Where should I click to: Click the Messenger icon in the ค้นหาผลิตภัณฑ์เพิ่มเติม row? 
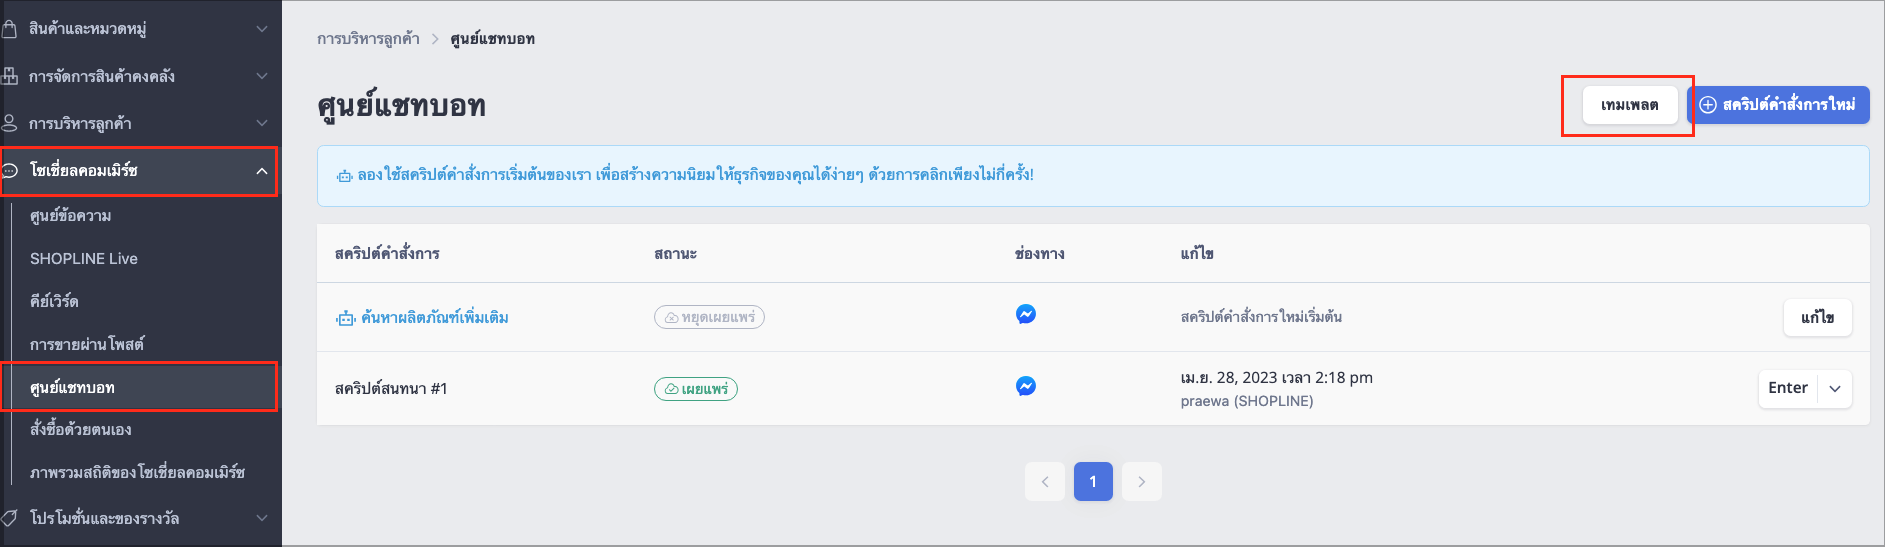coord(1025,314)
